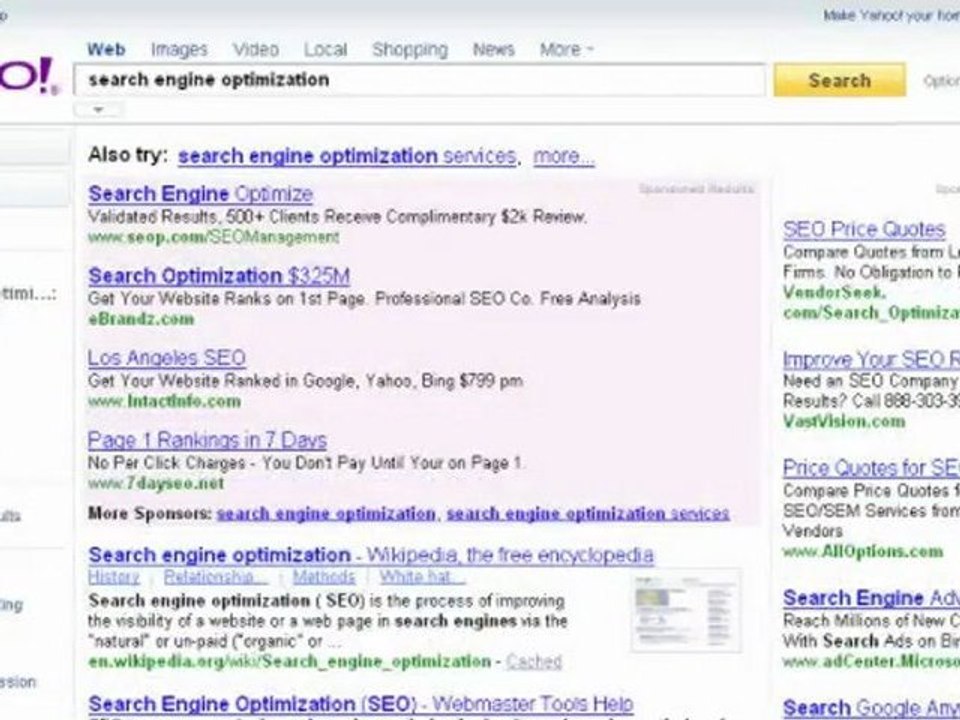Viewport: 960px width, 720px height.
Task: Click the yellow Search button
Action: 839,80
